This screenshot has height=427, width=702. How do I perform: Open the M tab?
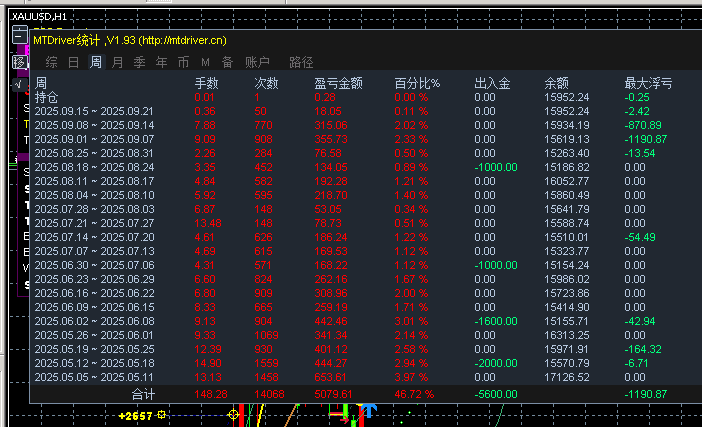205,62
